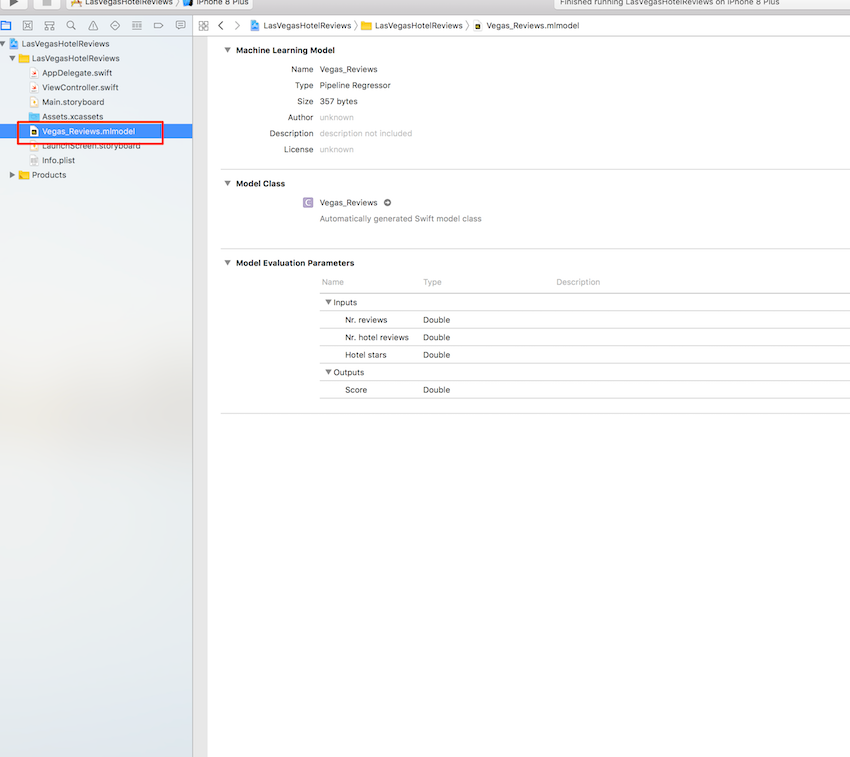Collapse the Machine Learning Model section

(228, 50)
